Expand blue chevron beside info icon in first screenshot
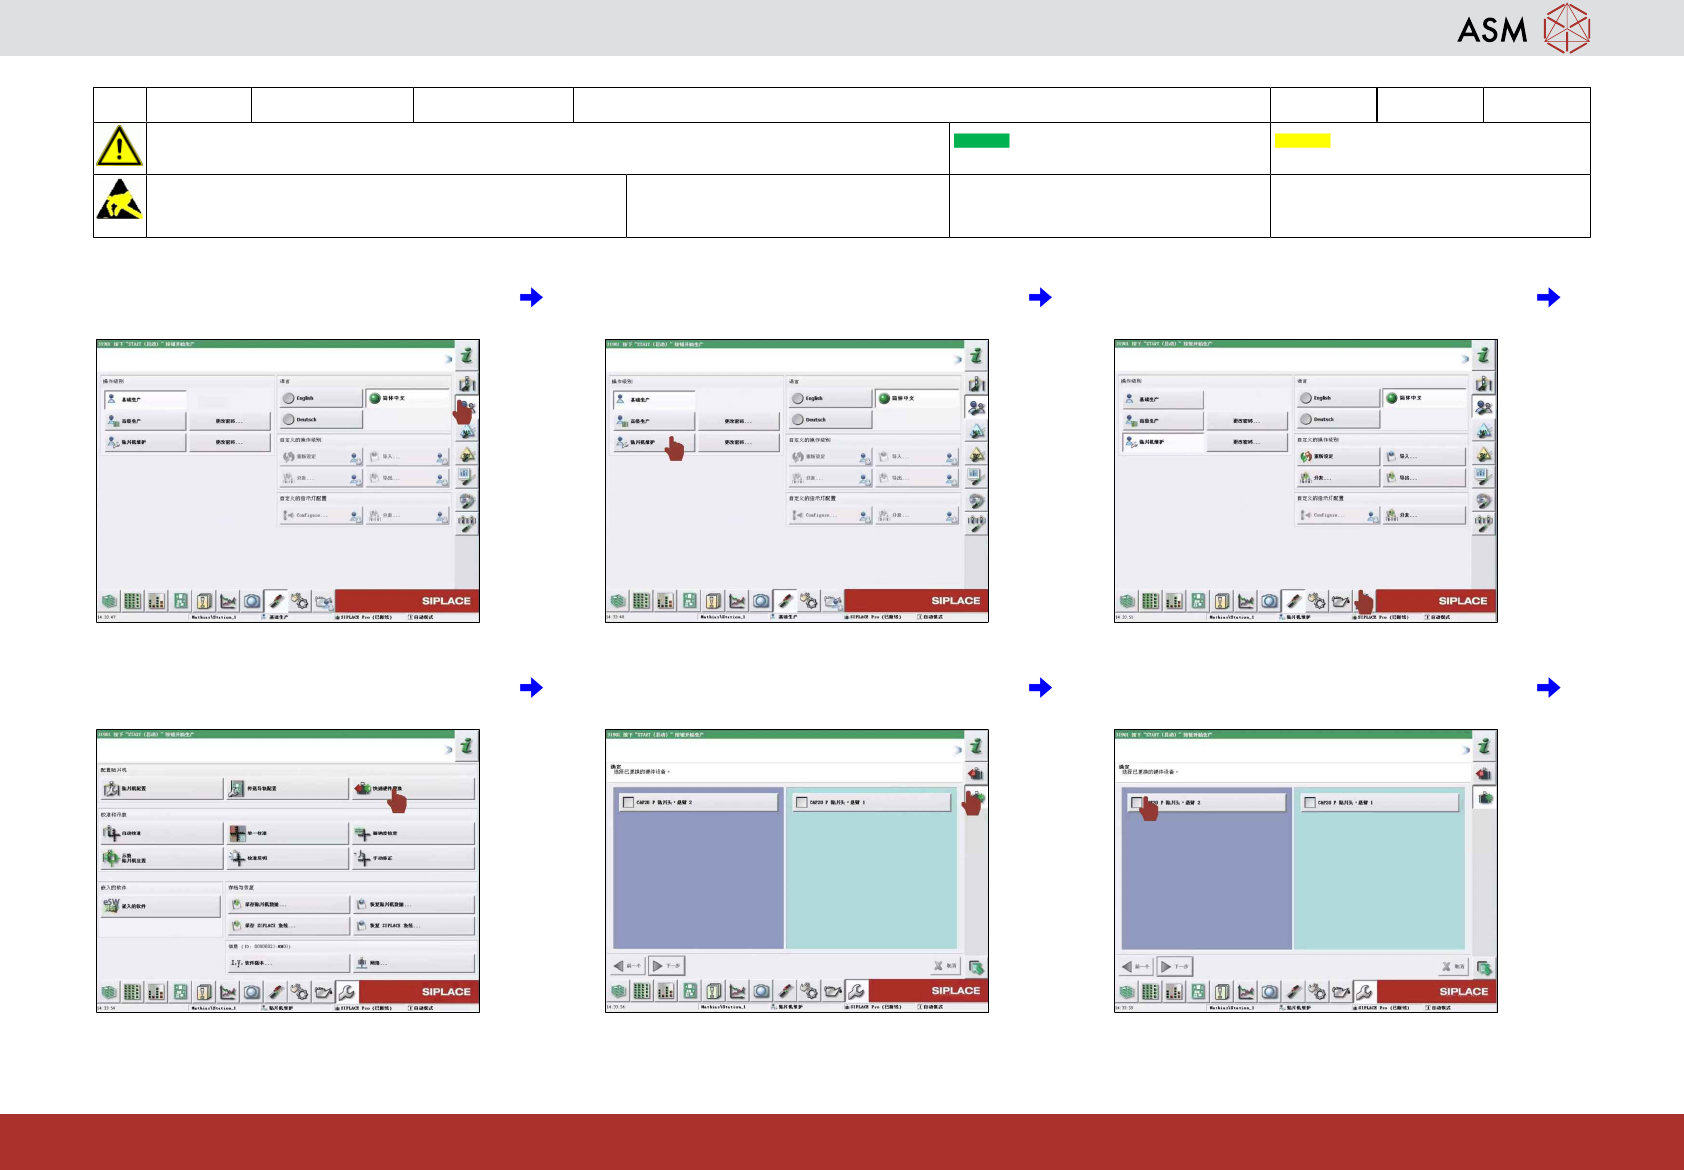The height and width of the screenshot is (1170, 1684). coord(449,358)
